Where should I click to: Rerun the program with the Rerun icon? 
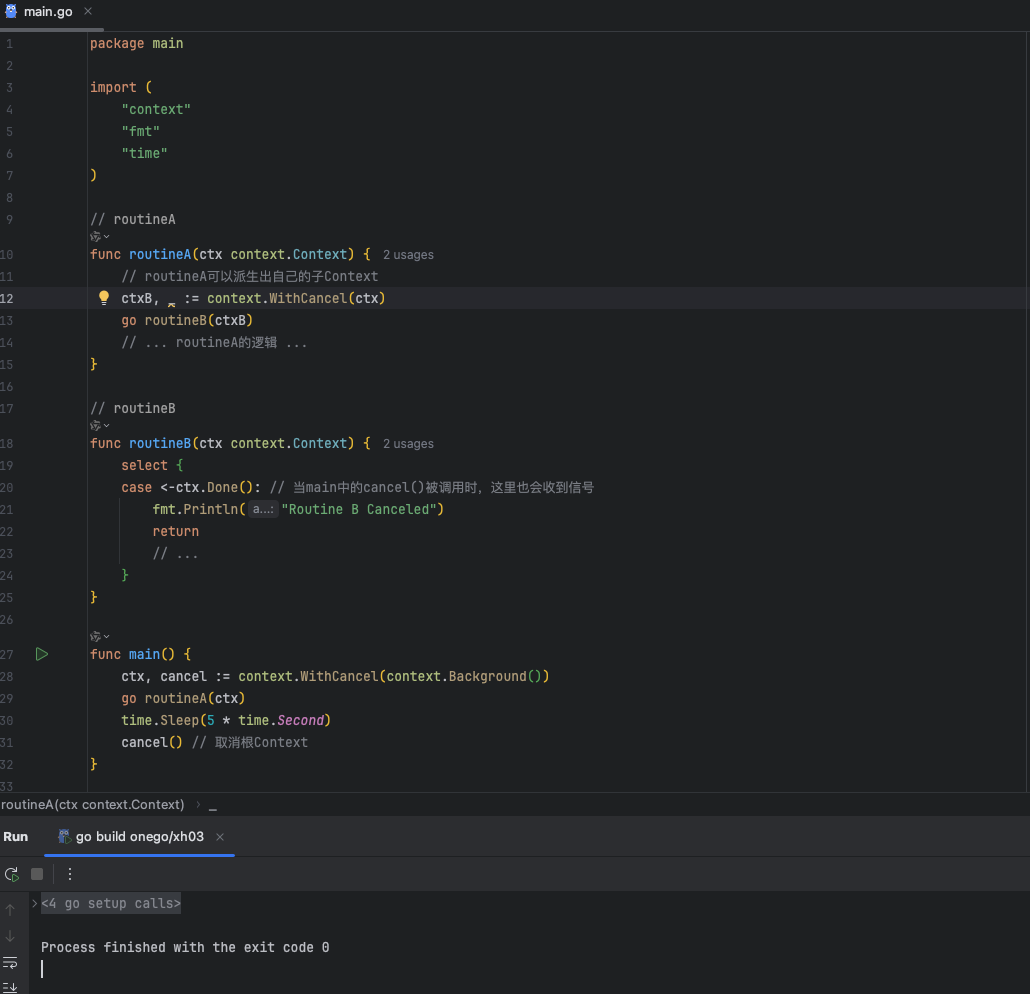click(x=12, y=874)
